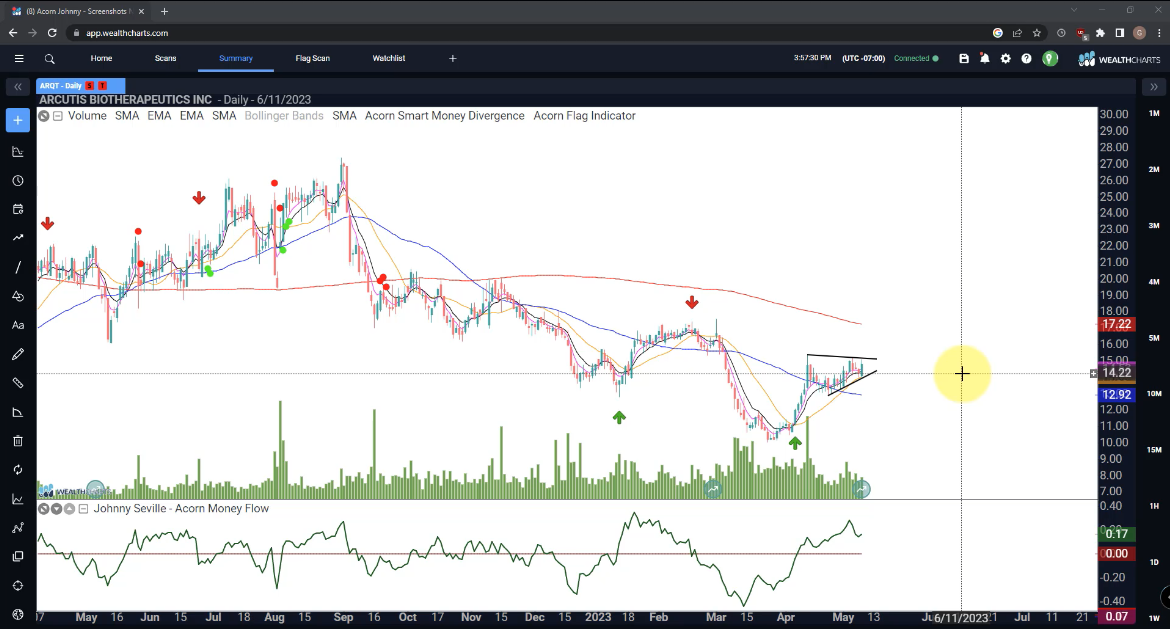Screen dimensions: 1170x629
Task: Toggle the Acorn Flag Indicator
Action: pyautogui.click(x=584, y=116)
